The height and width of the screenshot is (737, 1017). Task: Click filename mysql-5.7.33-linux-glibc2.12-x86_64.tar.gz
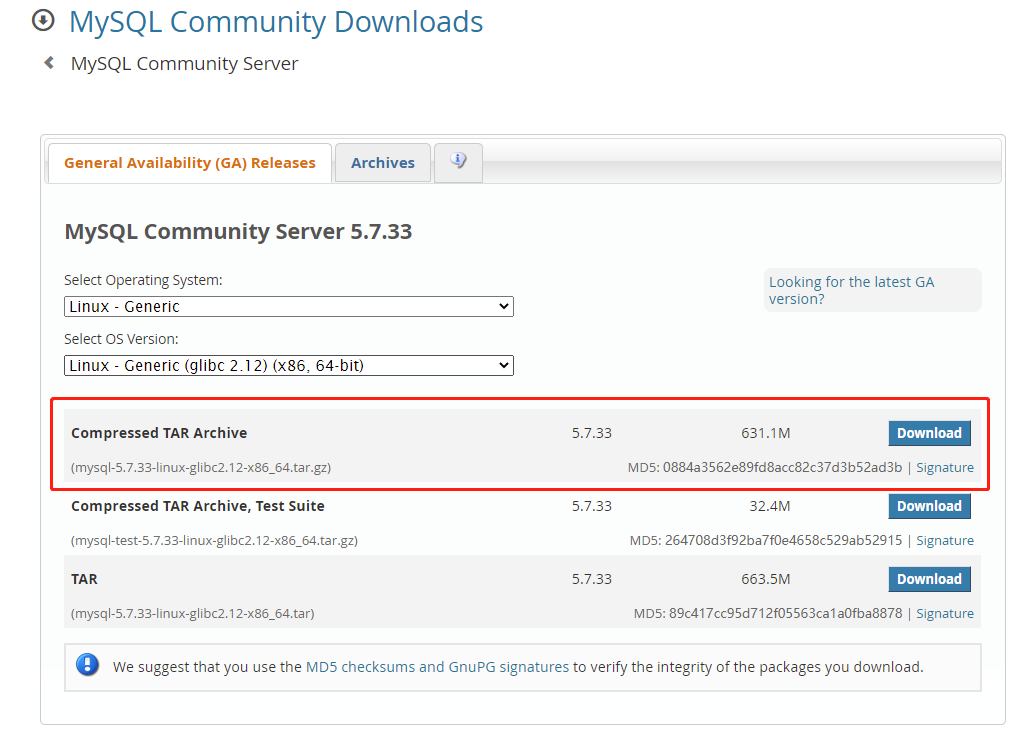tap(201, 468)
